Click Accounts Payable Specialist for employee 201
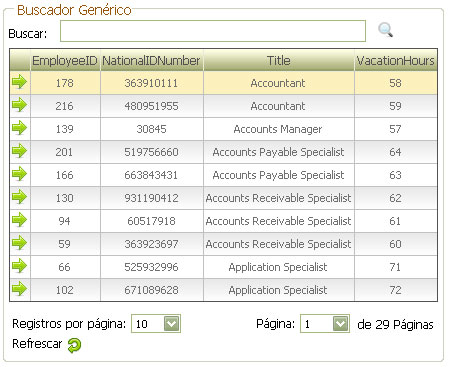 point(278,152)
